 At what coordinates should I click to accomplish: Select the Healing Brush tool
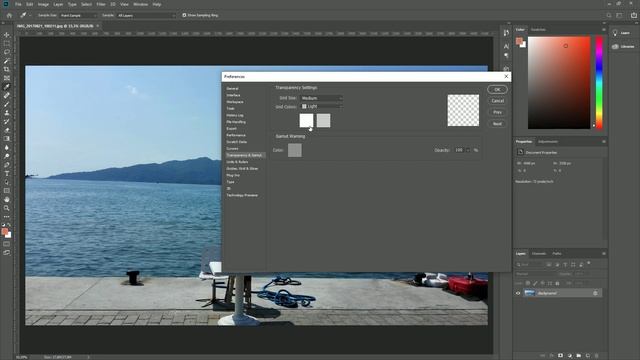pyautogui.click(x=7, y=96)
